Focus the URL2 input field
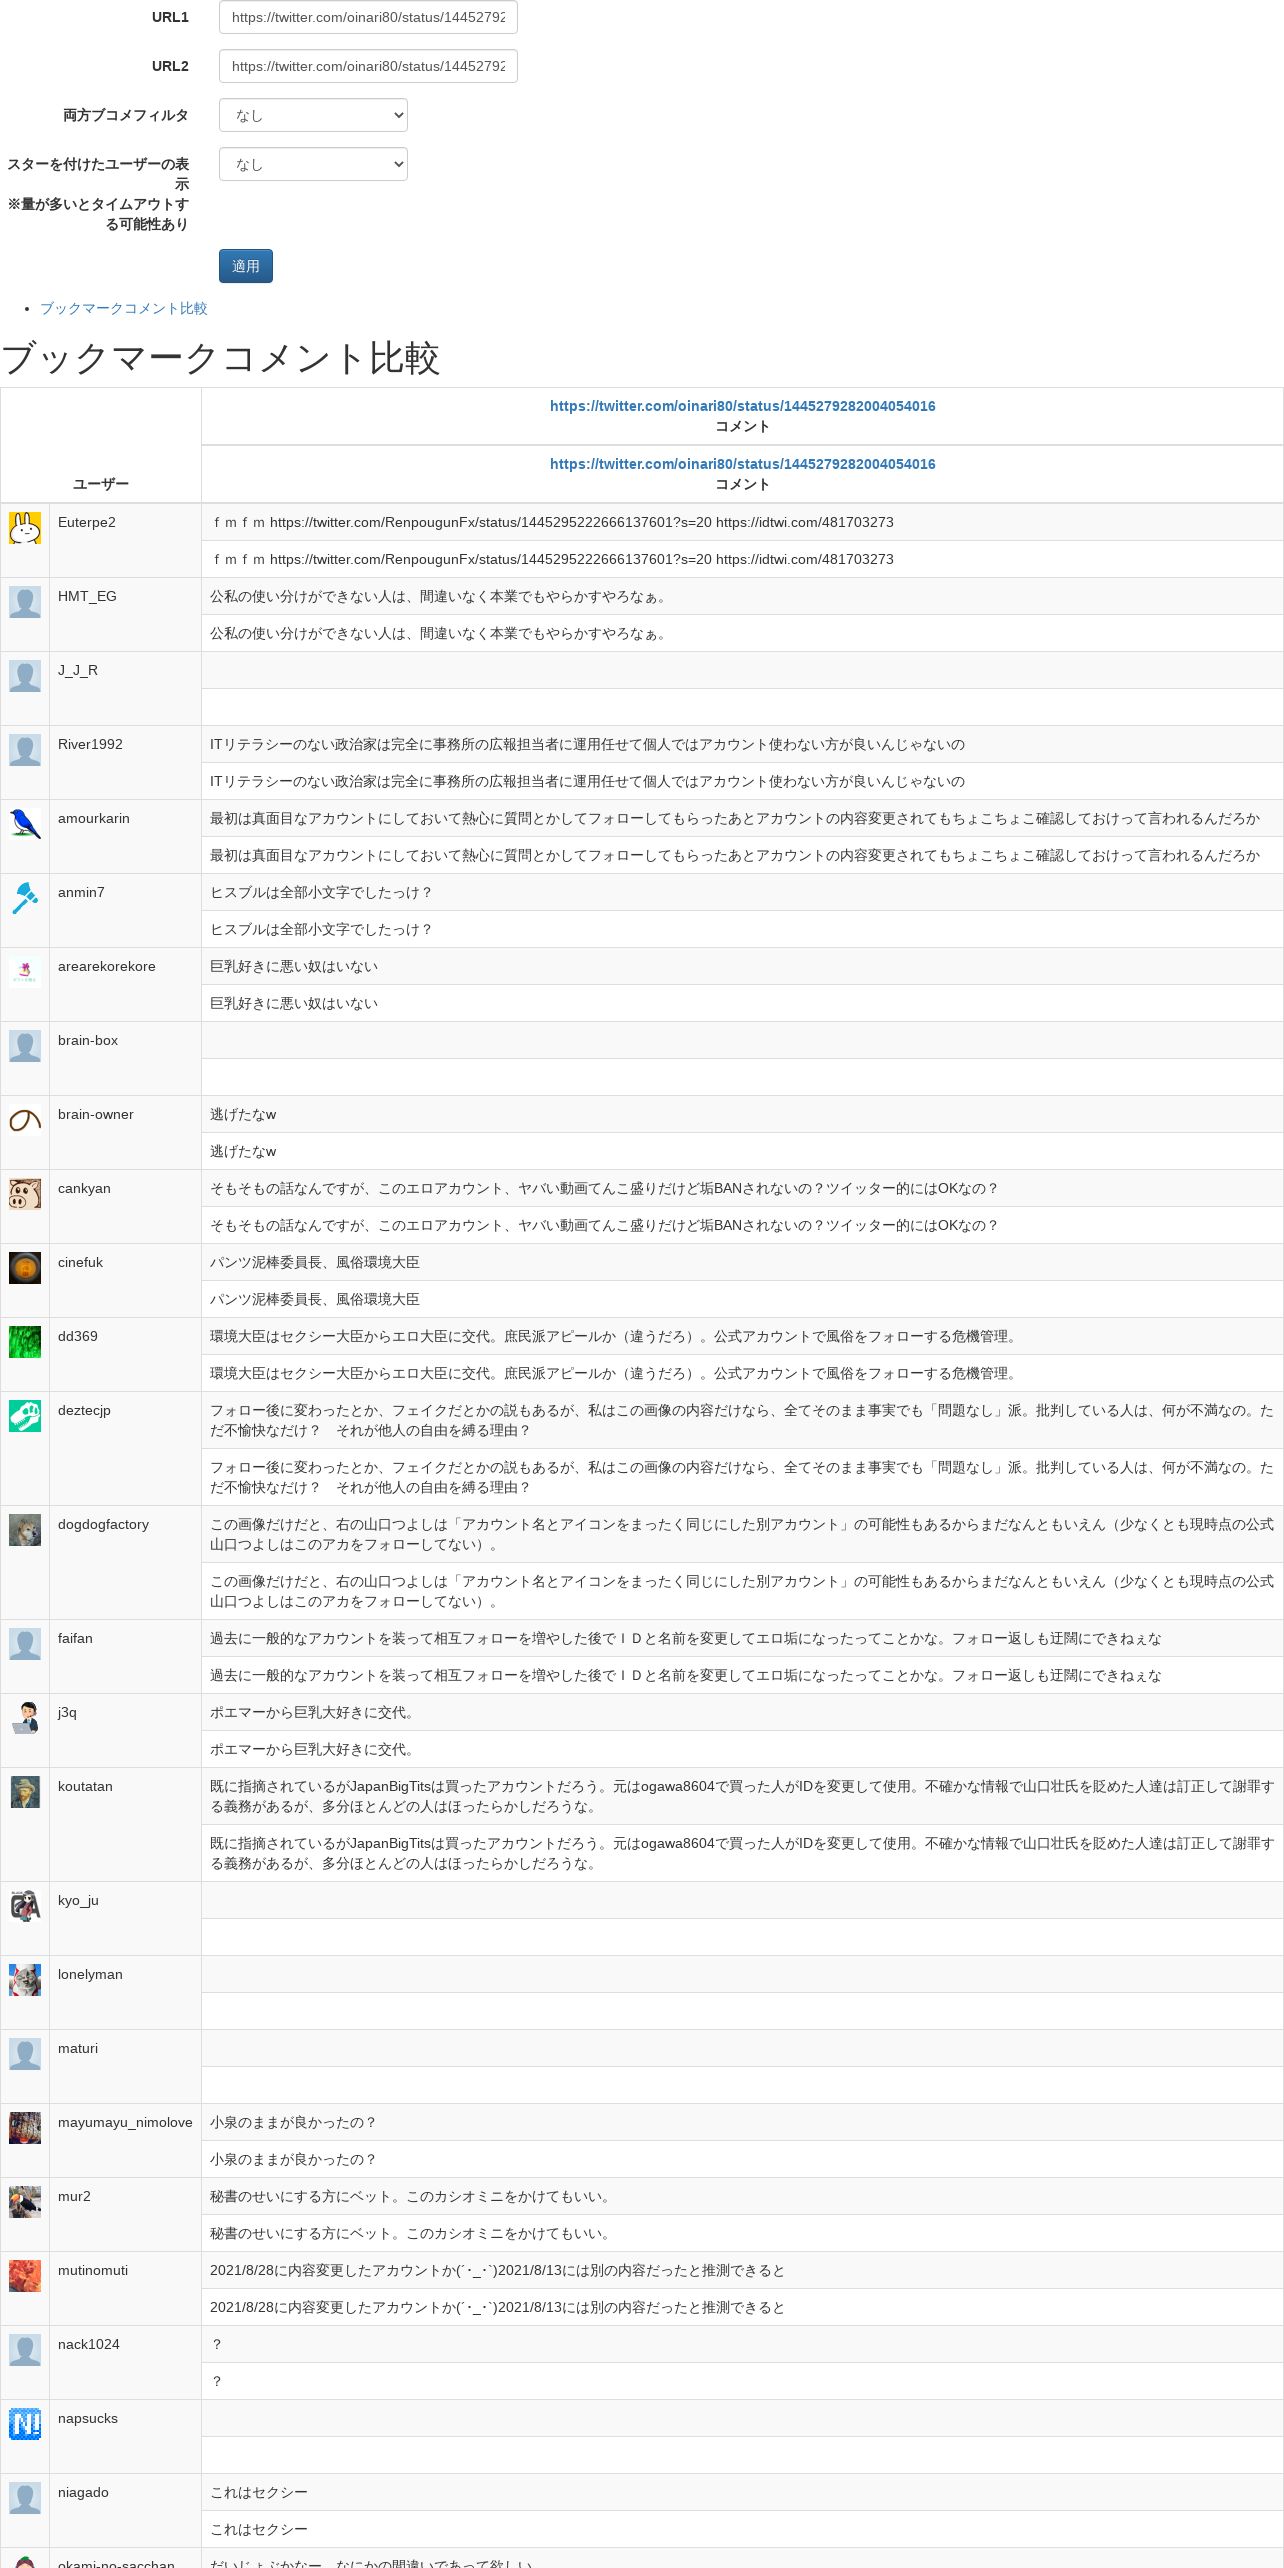1284x2568 pixels. click(368, 66)
